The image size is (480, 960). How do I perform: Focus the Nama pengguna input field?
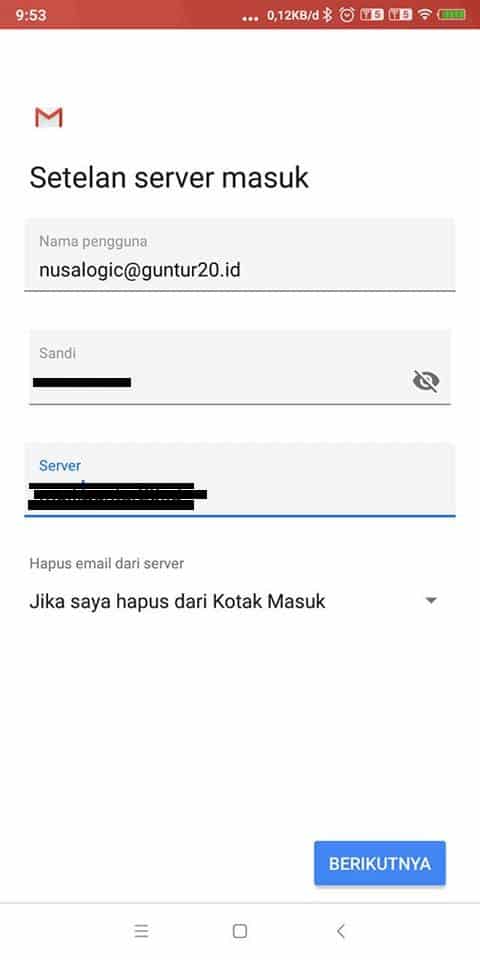coord(240,255)
